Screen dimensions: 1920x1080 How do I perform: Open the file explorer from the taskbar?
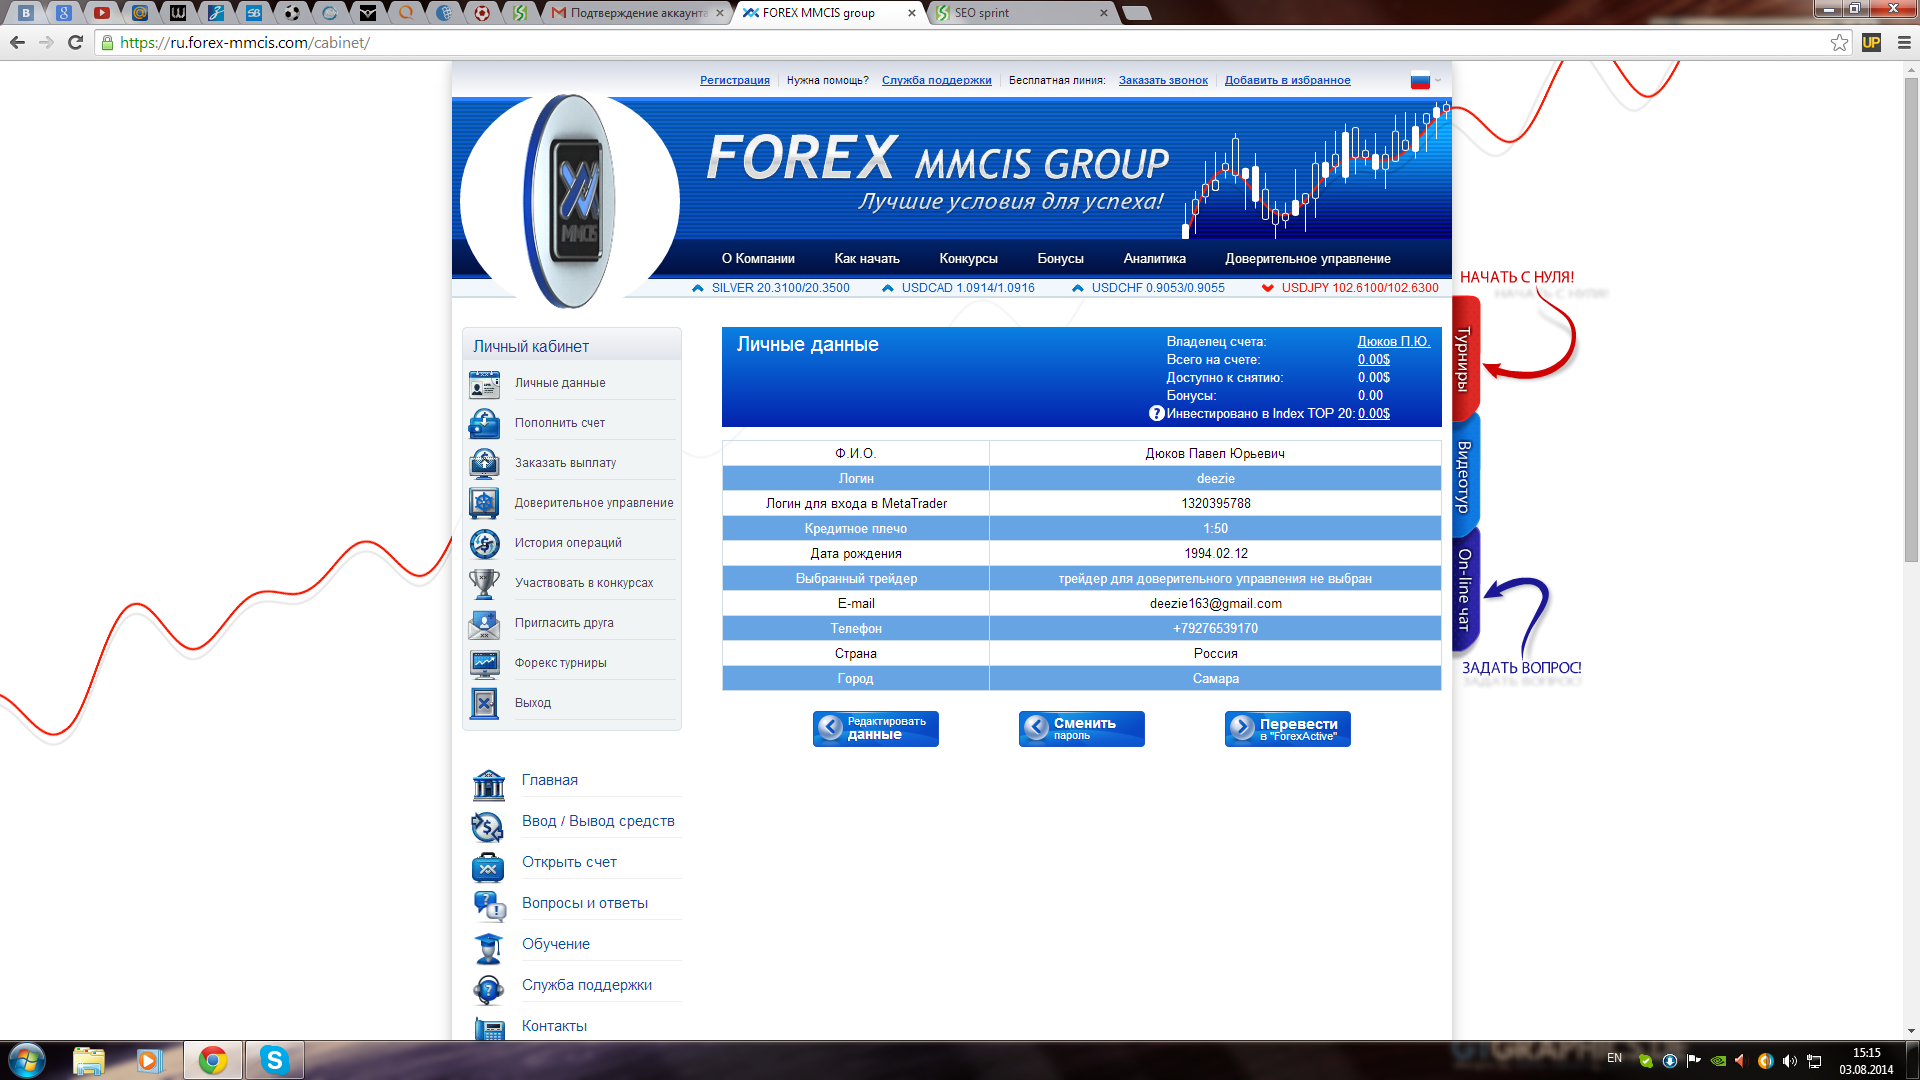click(x=88, y=1060)
